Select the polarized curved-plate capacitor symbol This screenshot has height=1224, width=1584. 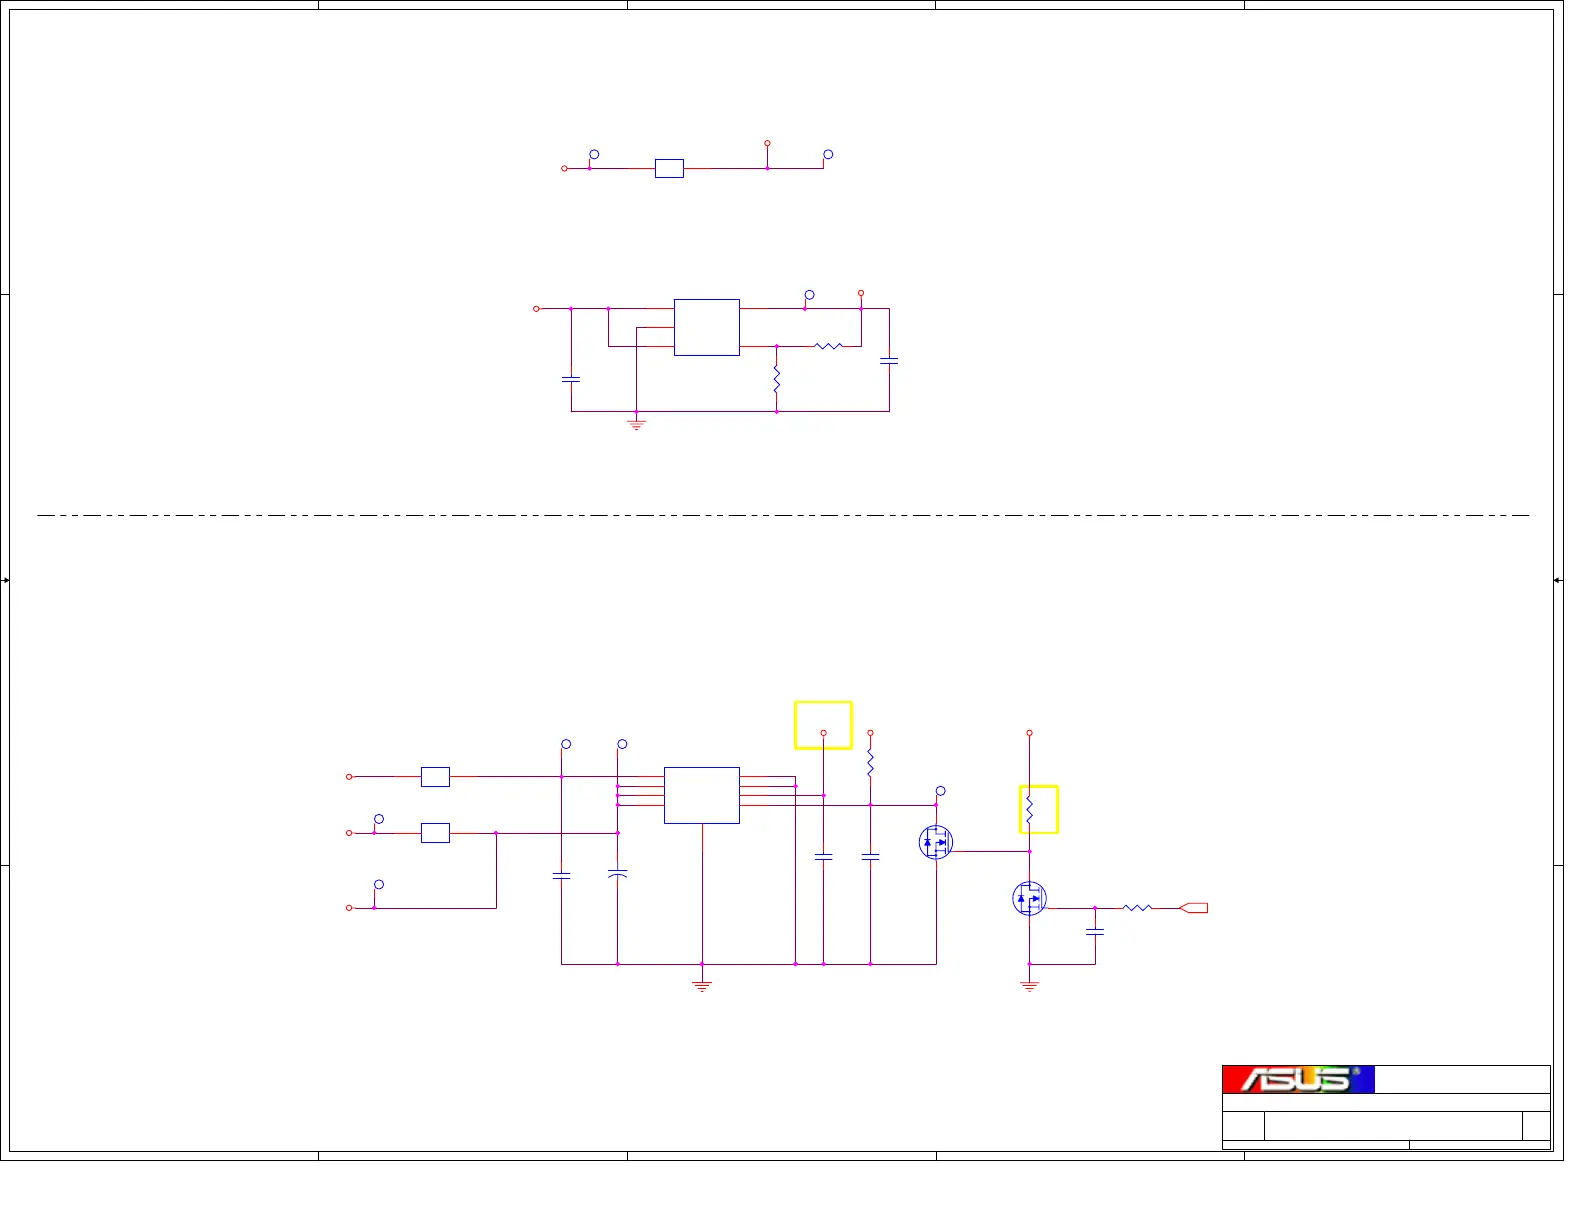617,874
